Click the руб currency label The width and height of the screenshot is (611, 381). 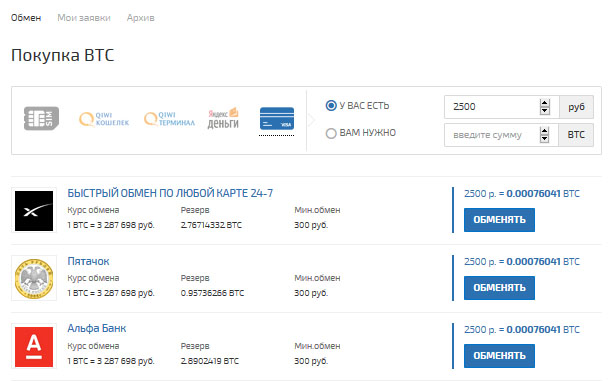coord(576,107)
